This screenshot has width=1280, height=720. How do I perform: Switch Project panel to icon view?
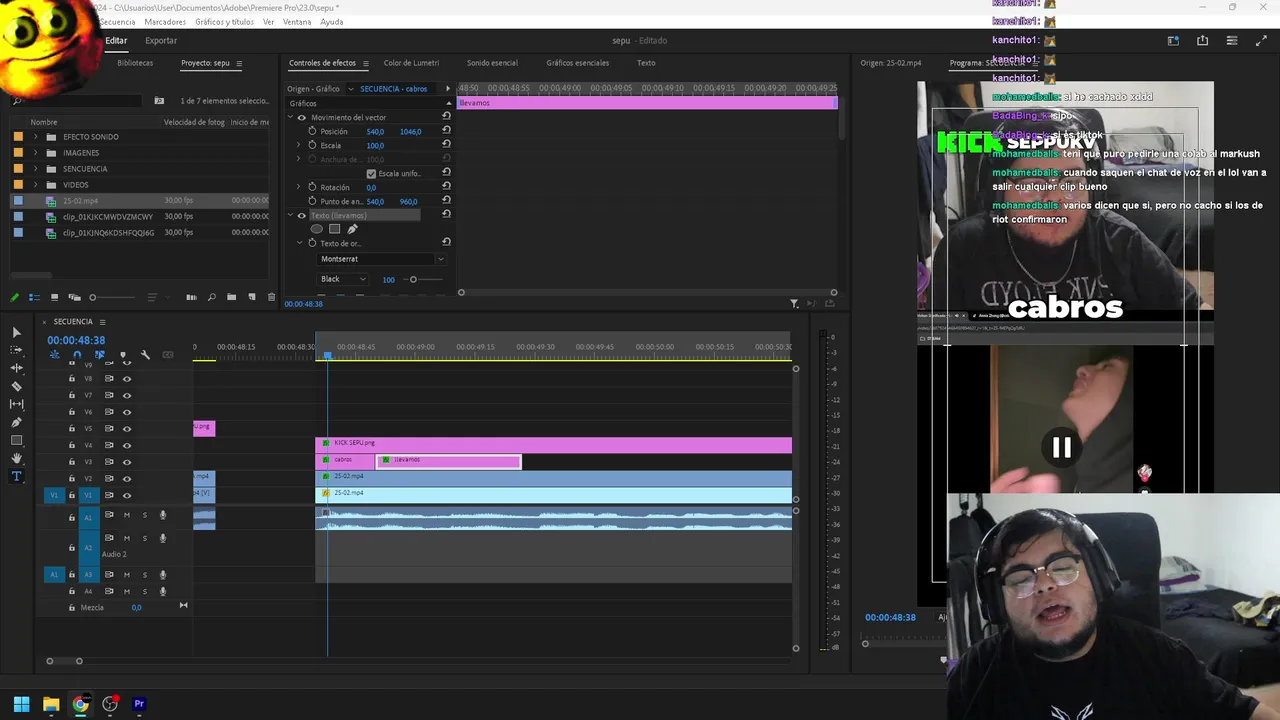(x=54, y=297)
